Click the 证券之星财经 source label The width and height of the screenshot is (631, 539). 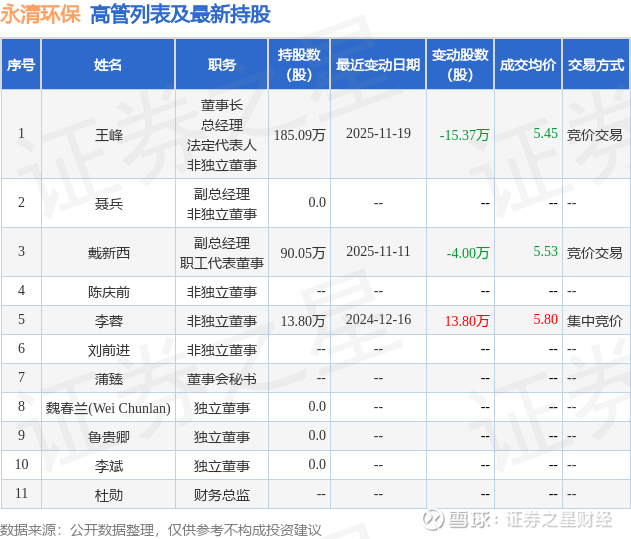point(559,520)
